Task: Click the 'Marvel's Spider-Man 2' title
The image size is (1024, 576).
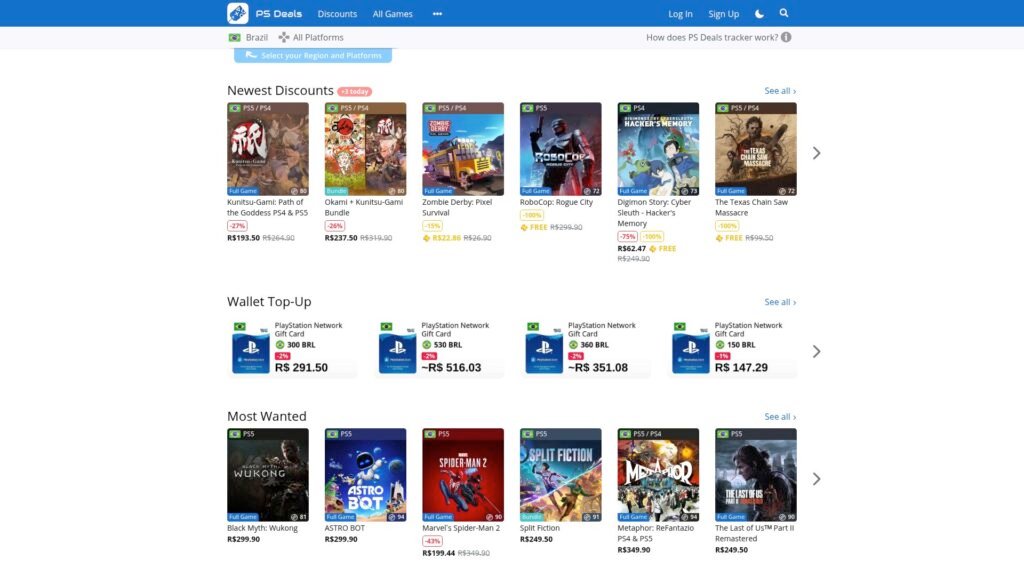Action: tap(461, 528)
